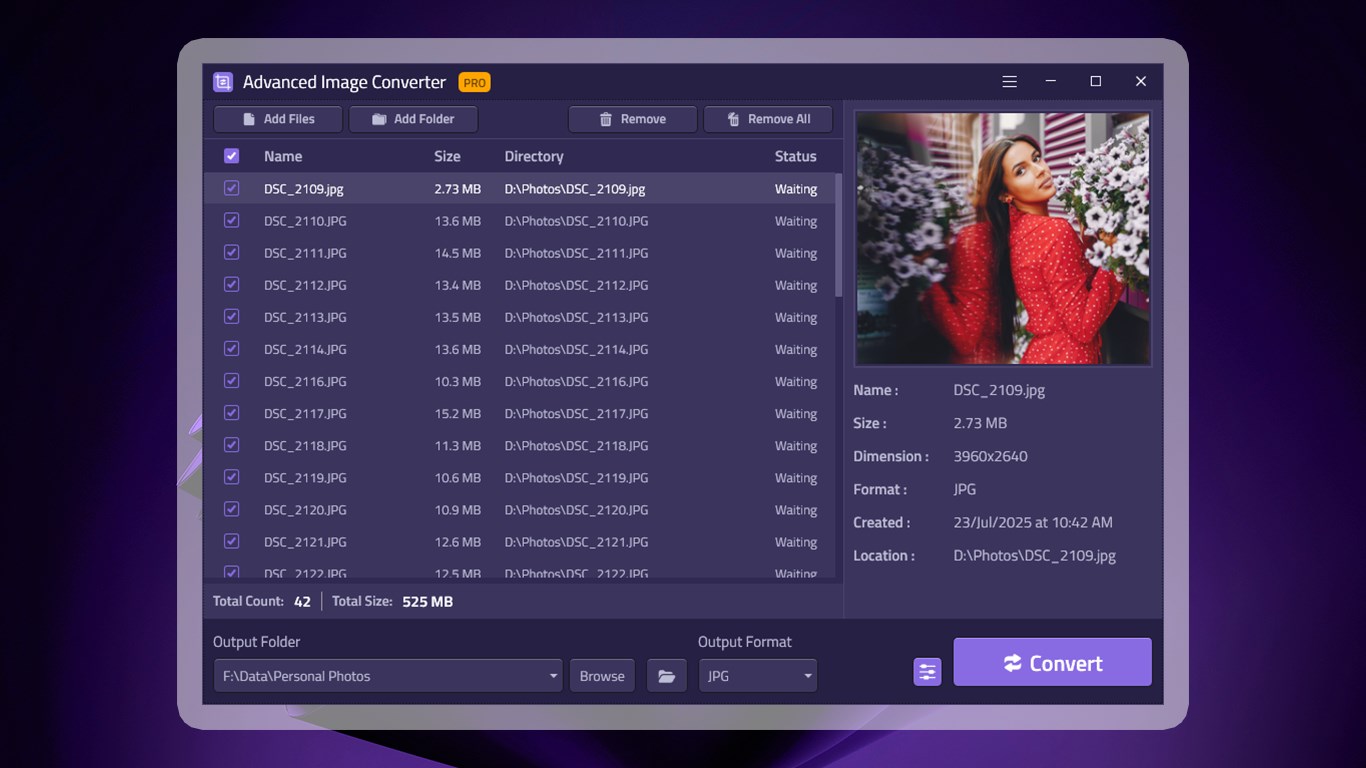
Task: Uncheck DSC_2110.JPG checkbox
Action: click(x=231, y=220)
